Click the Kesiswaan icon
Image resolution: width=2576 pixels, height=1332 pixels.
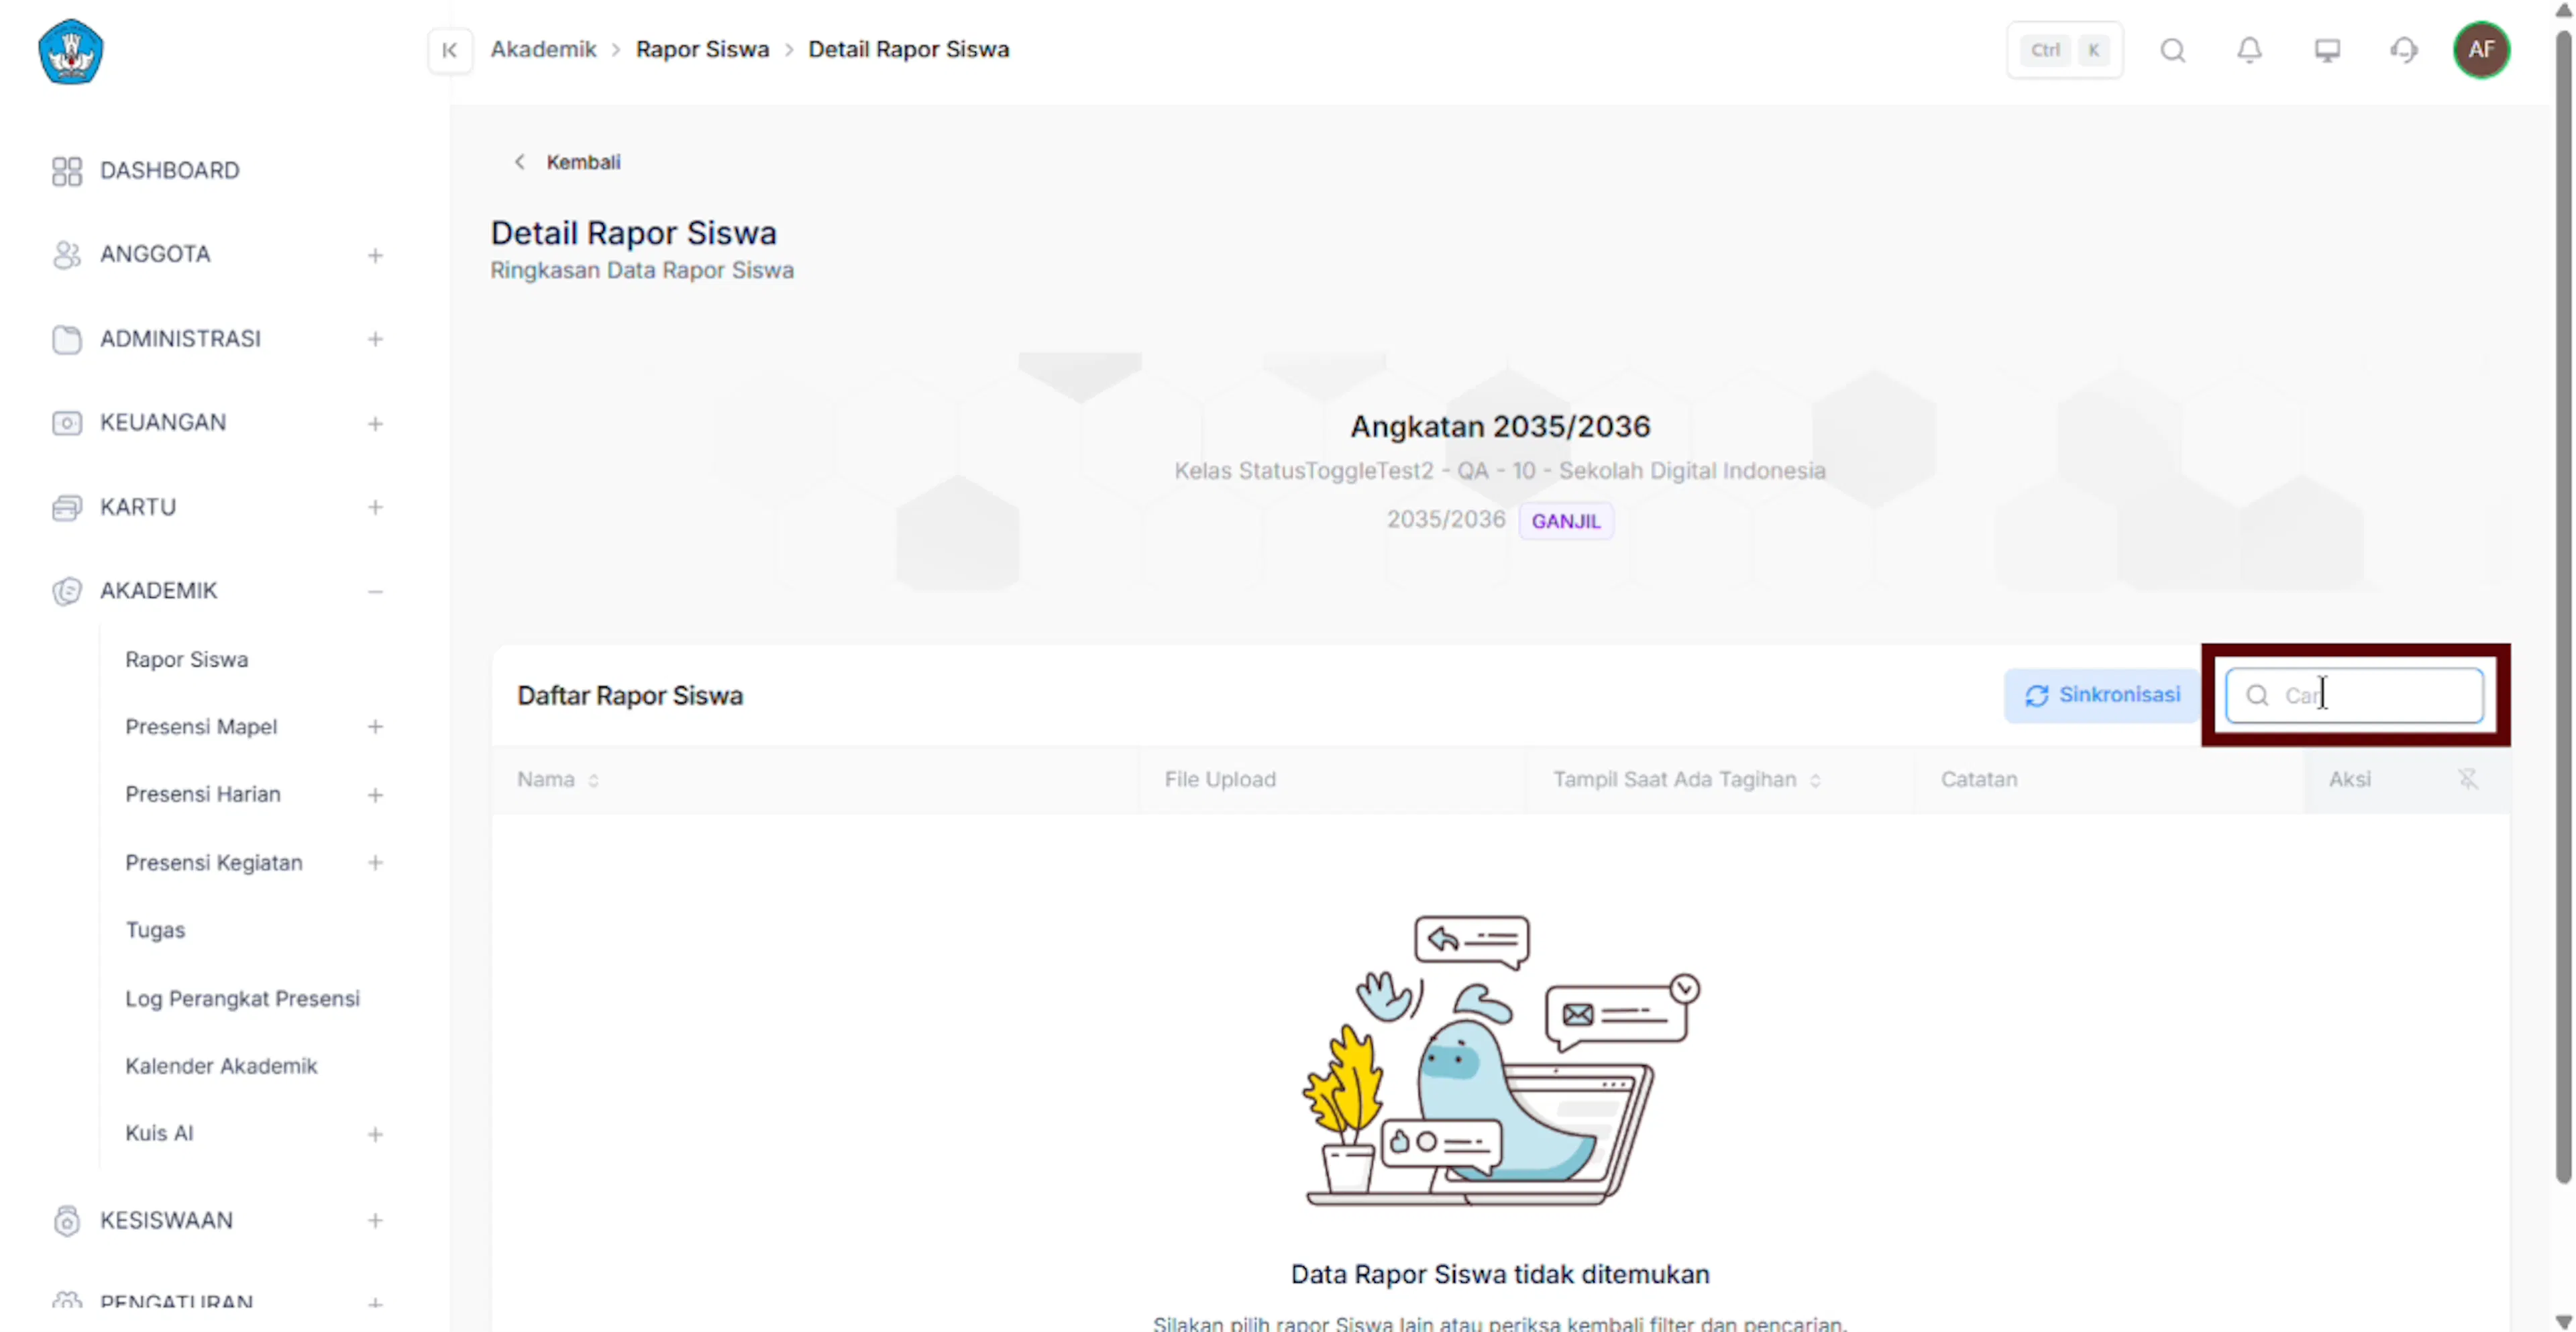point(66,1220)
